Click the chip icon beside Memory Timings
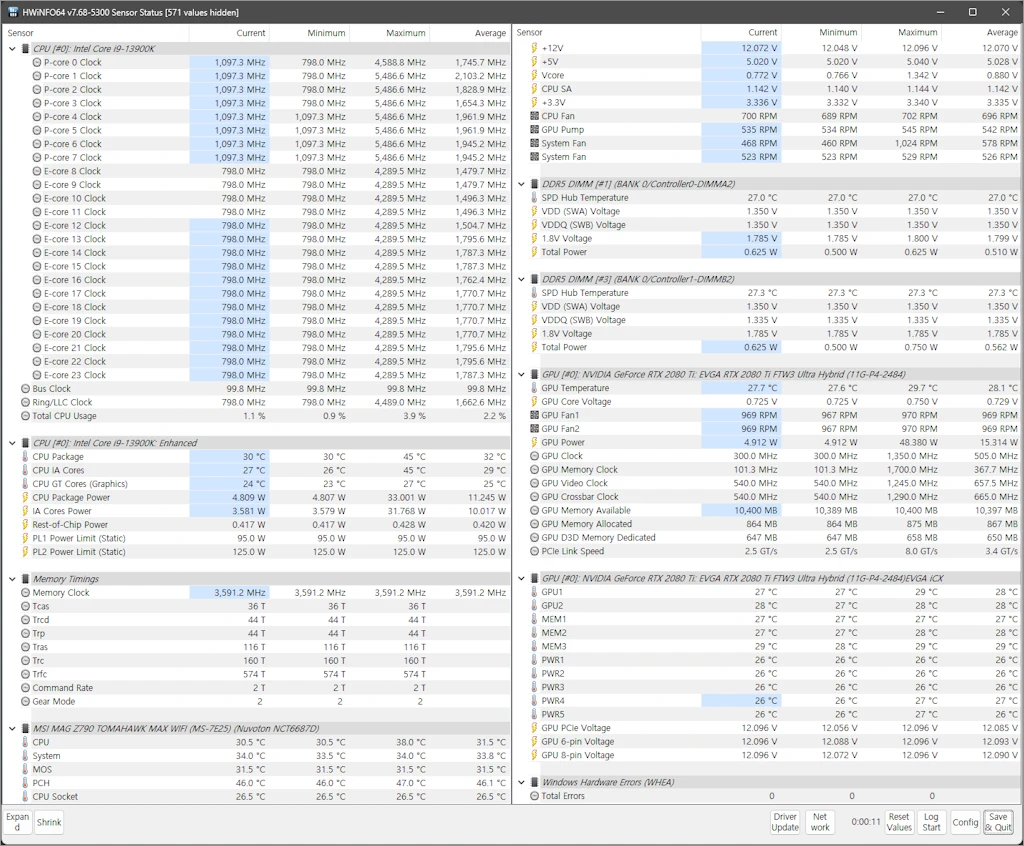Screen dimensions: 1024x846 pyautogui.click(x=25, y=579)
